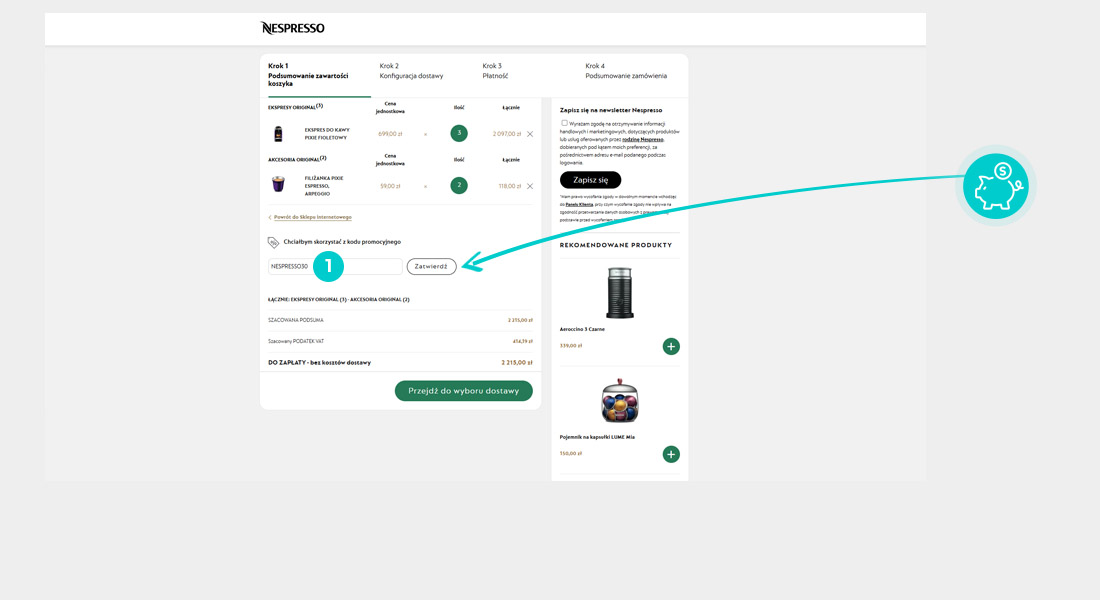Click the REKOMENDOWANE PRODUKTY heading
The image size is (1100, 600).
tap(616, 245)
